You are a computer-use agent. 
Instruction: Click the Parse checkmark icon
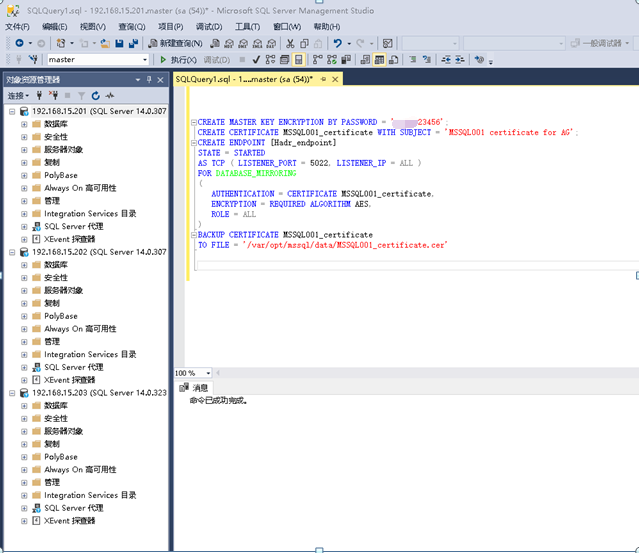point(256,59)
